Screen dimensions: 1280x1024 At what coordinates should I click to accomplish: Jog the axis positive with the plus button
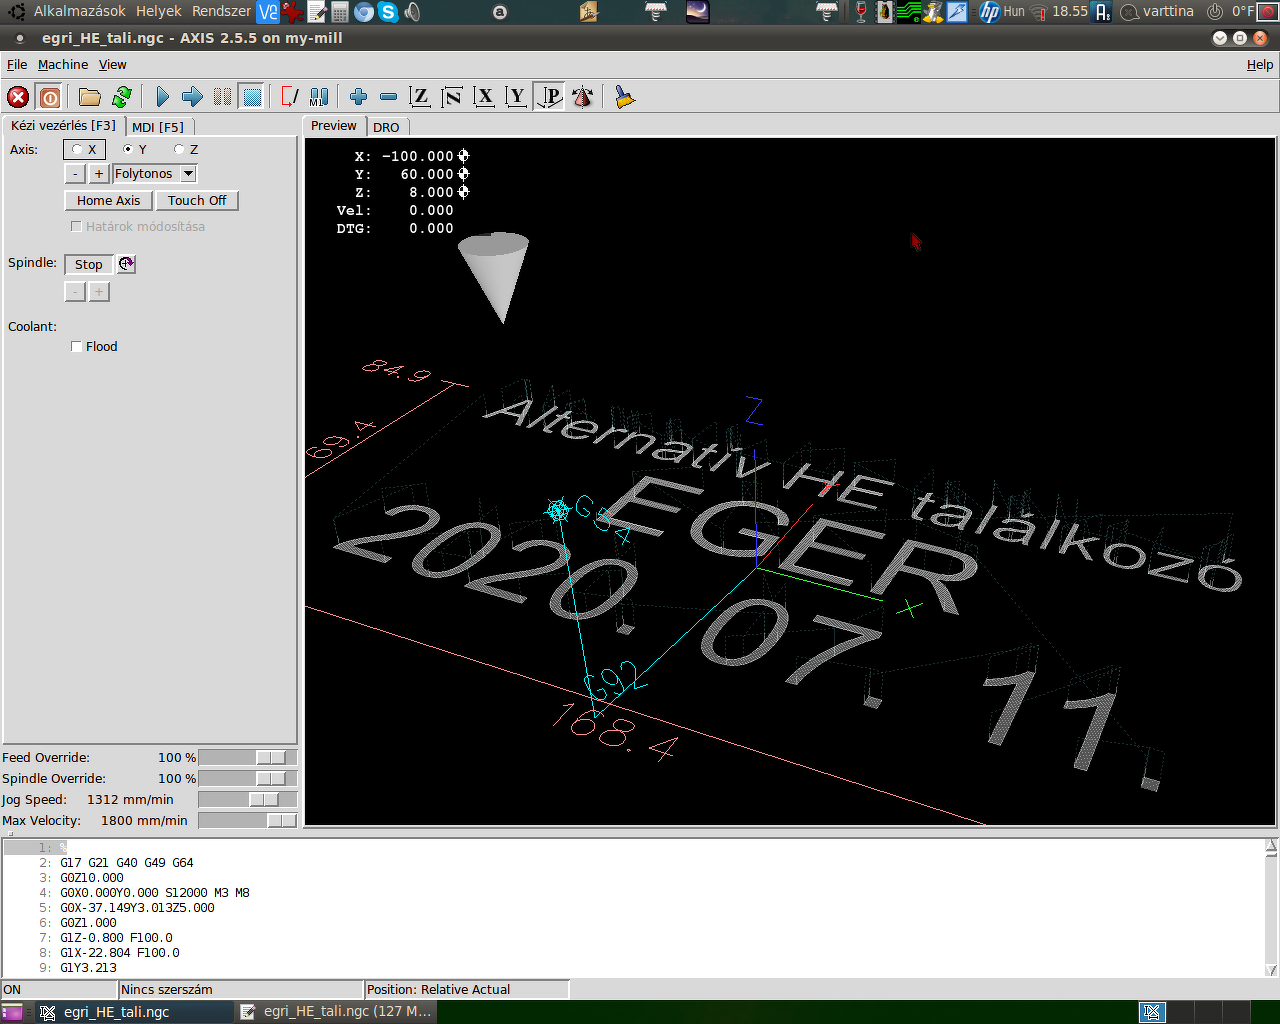coord(99,174)
